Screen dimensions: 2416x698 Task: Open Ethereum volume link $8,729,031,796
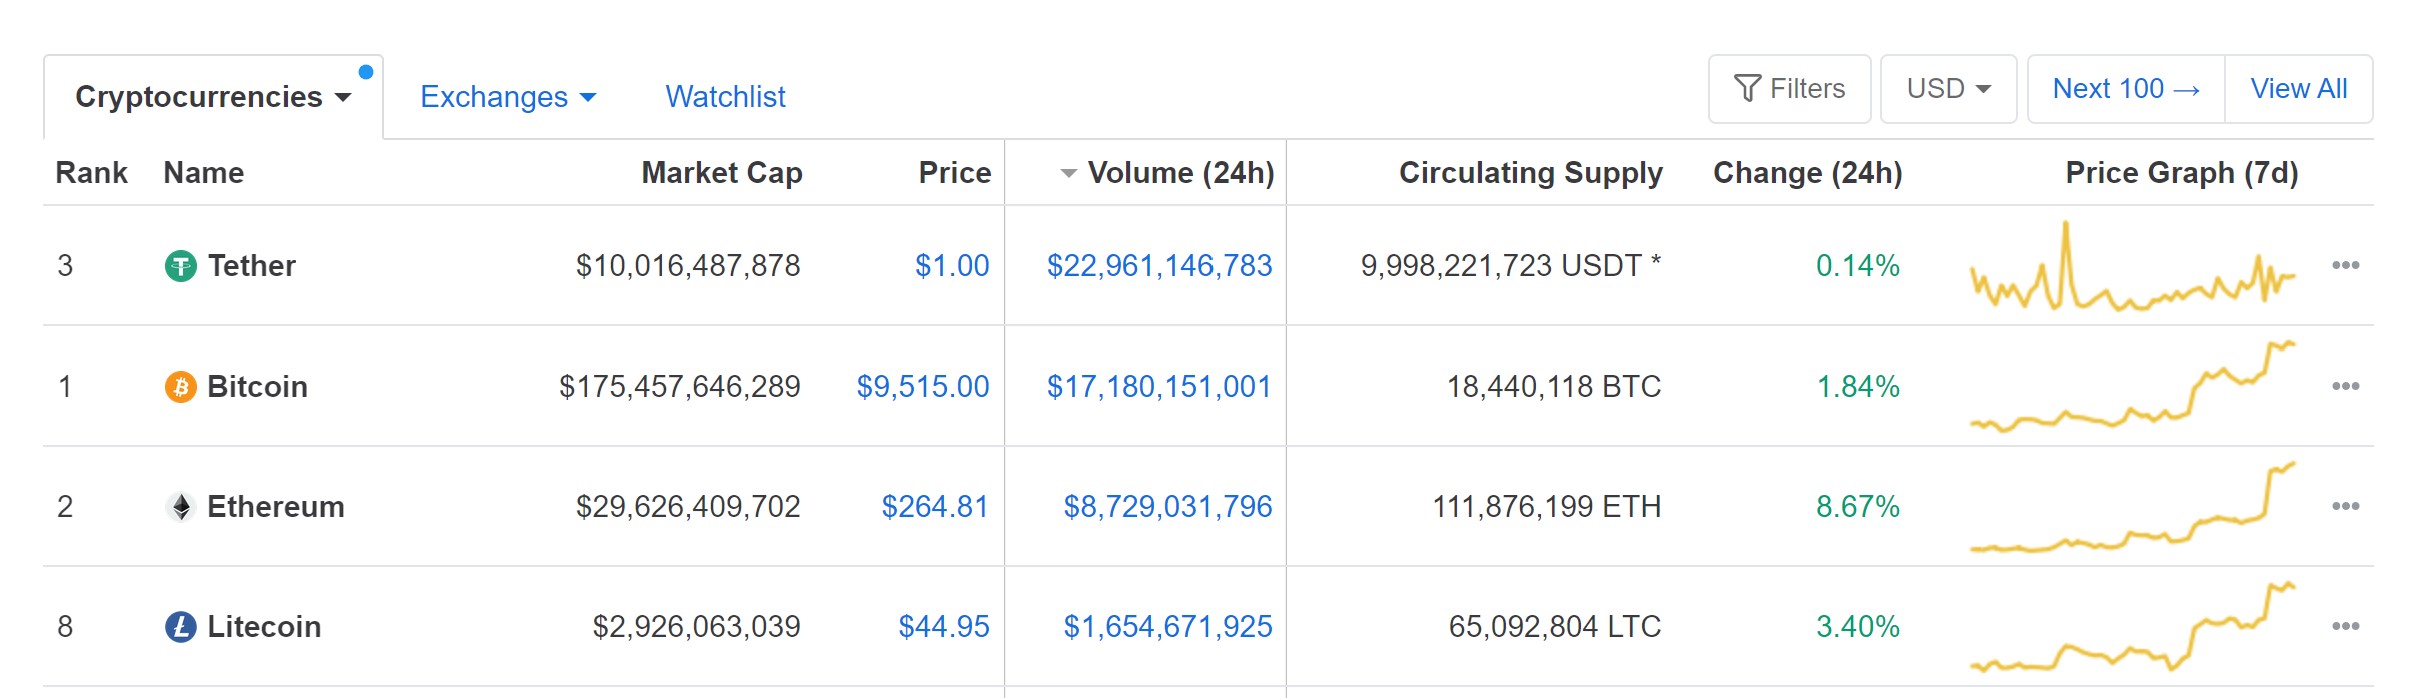tap(1168, 507)
